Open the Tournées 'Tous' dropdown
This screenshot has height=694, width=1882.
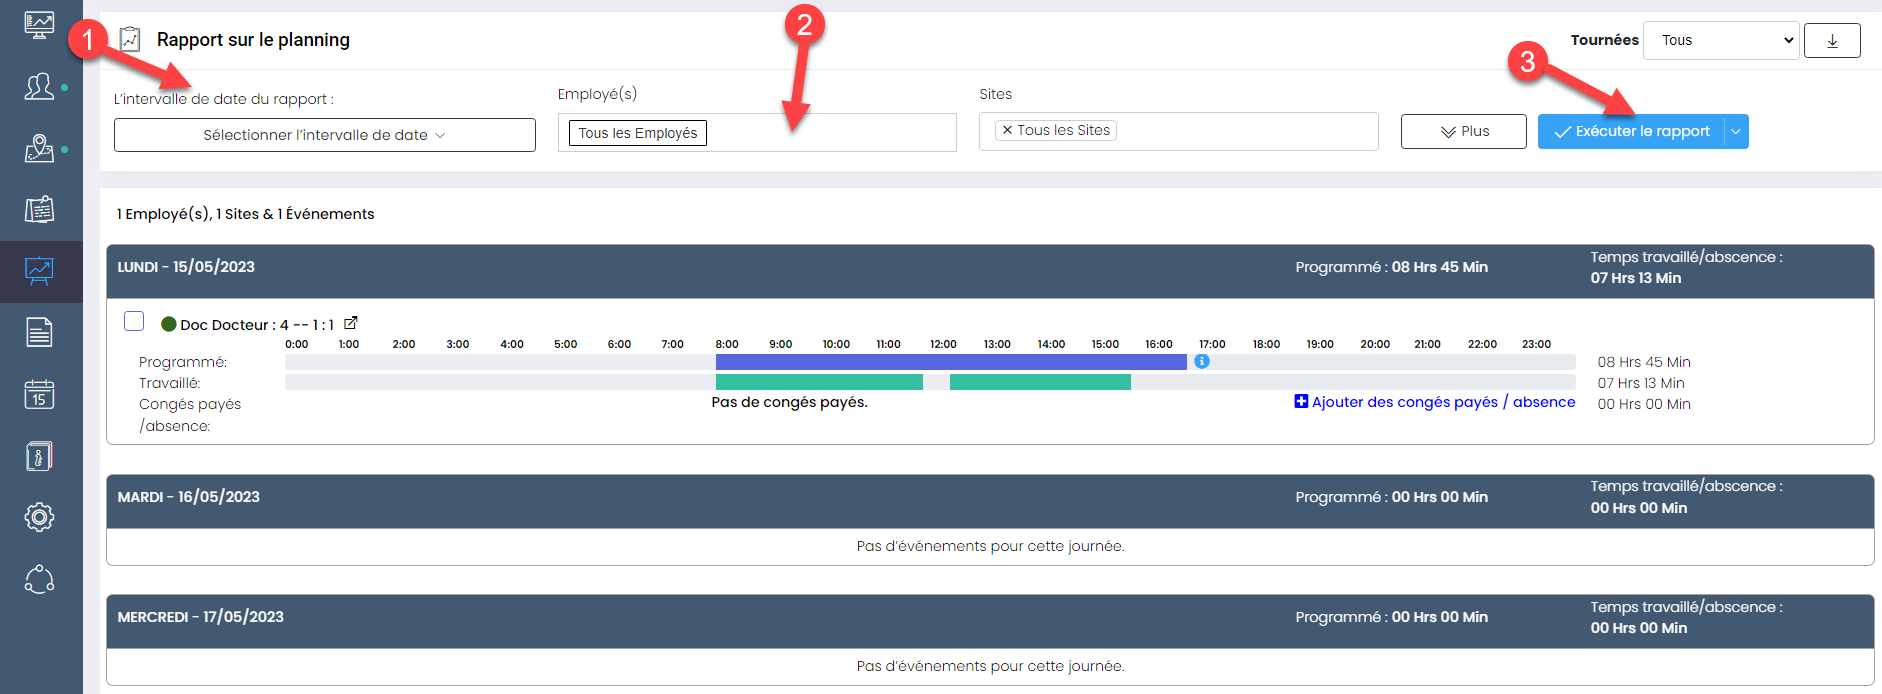[1721, 41]
